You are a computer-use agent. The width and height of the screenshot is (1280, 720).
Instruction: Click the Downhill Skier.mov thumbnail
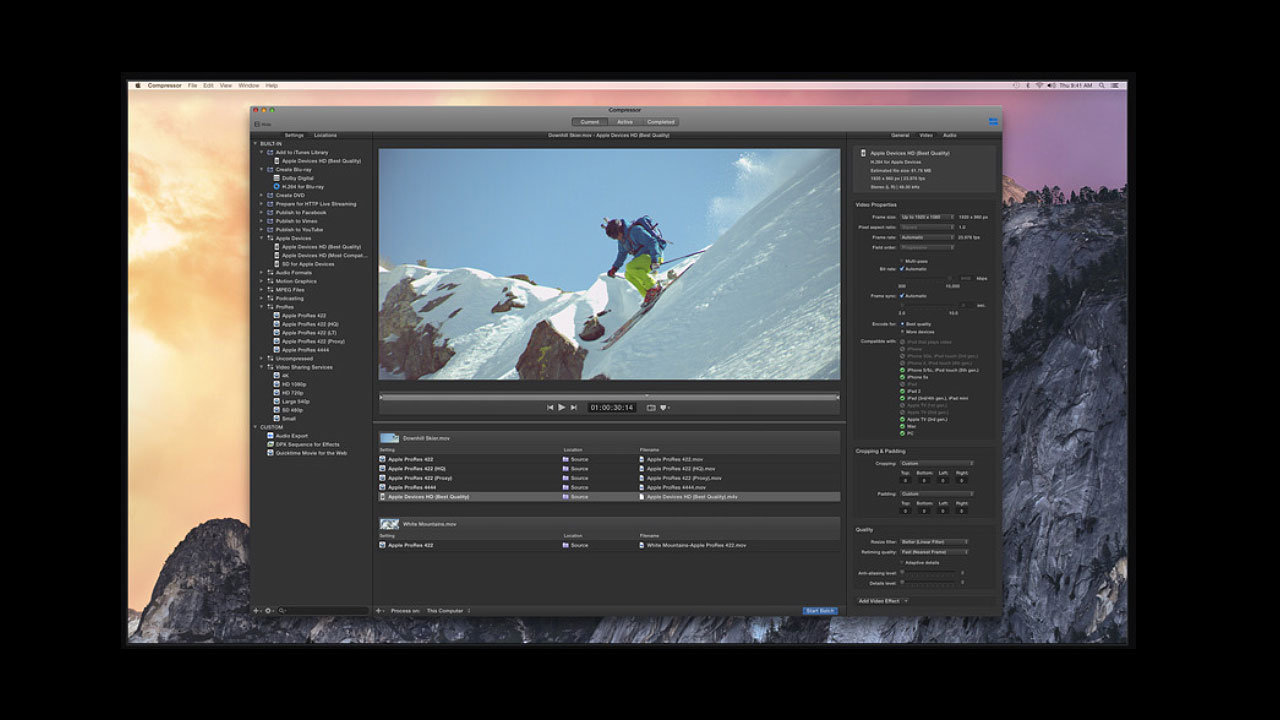(x=389, y=438)
